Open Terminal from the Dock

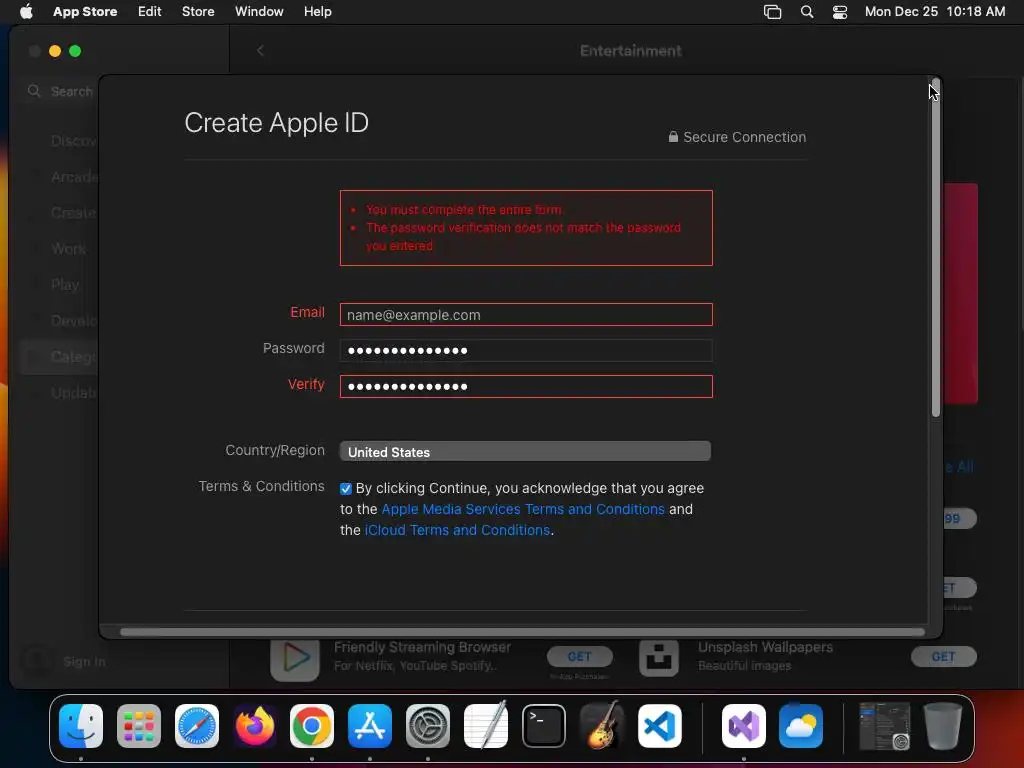(543, 726)
